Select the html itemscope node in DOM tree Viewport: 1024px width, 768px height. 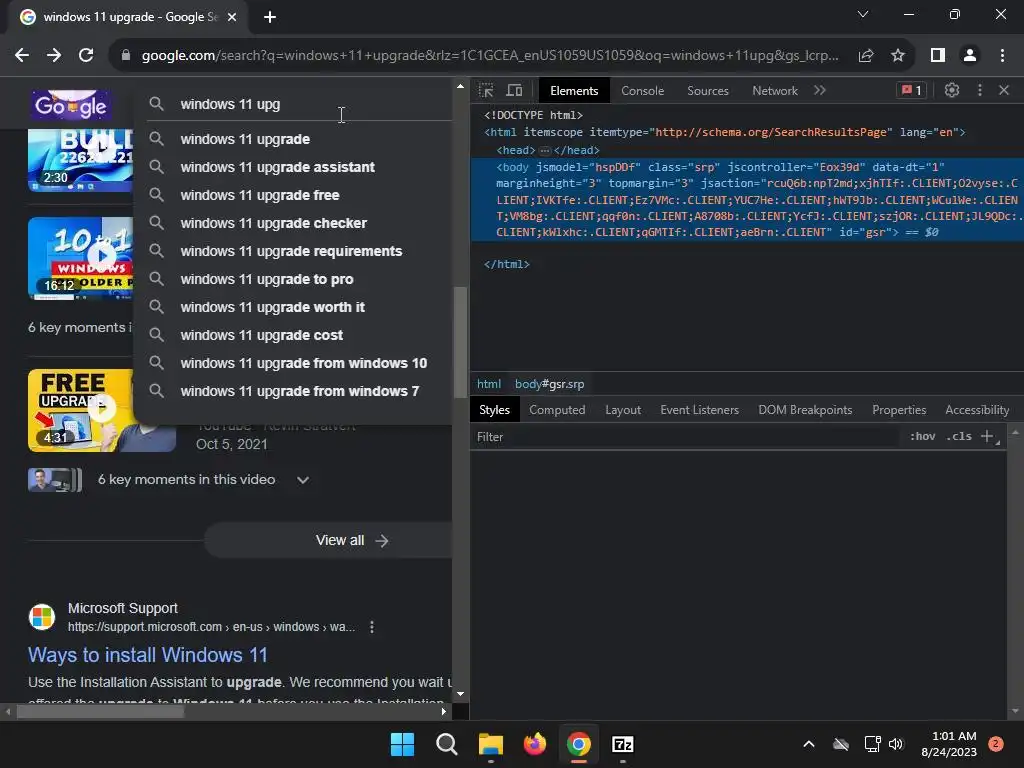725,132
